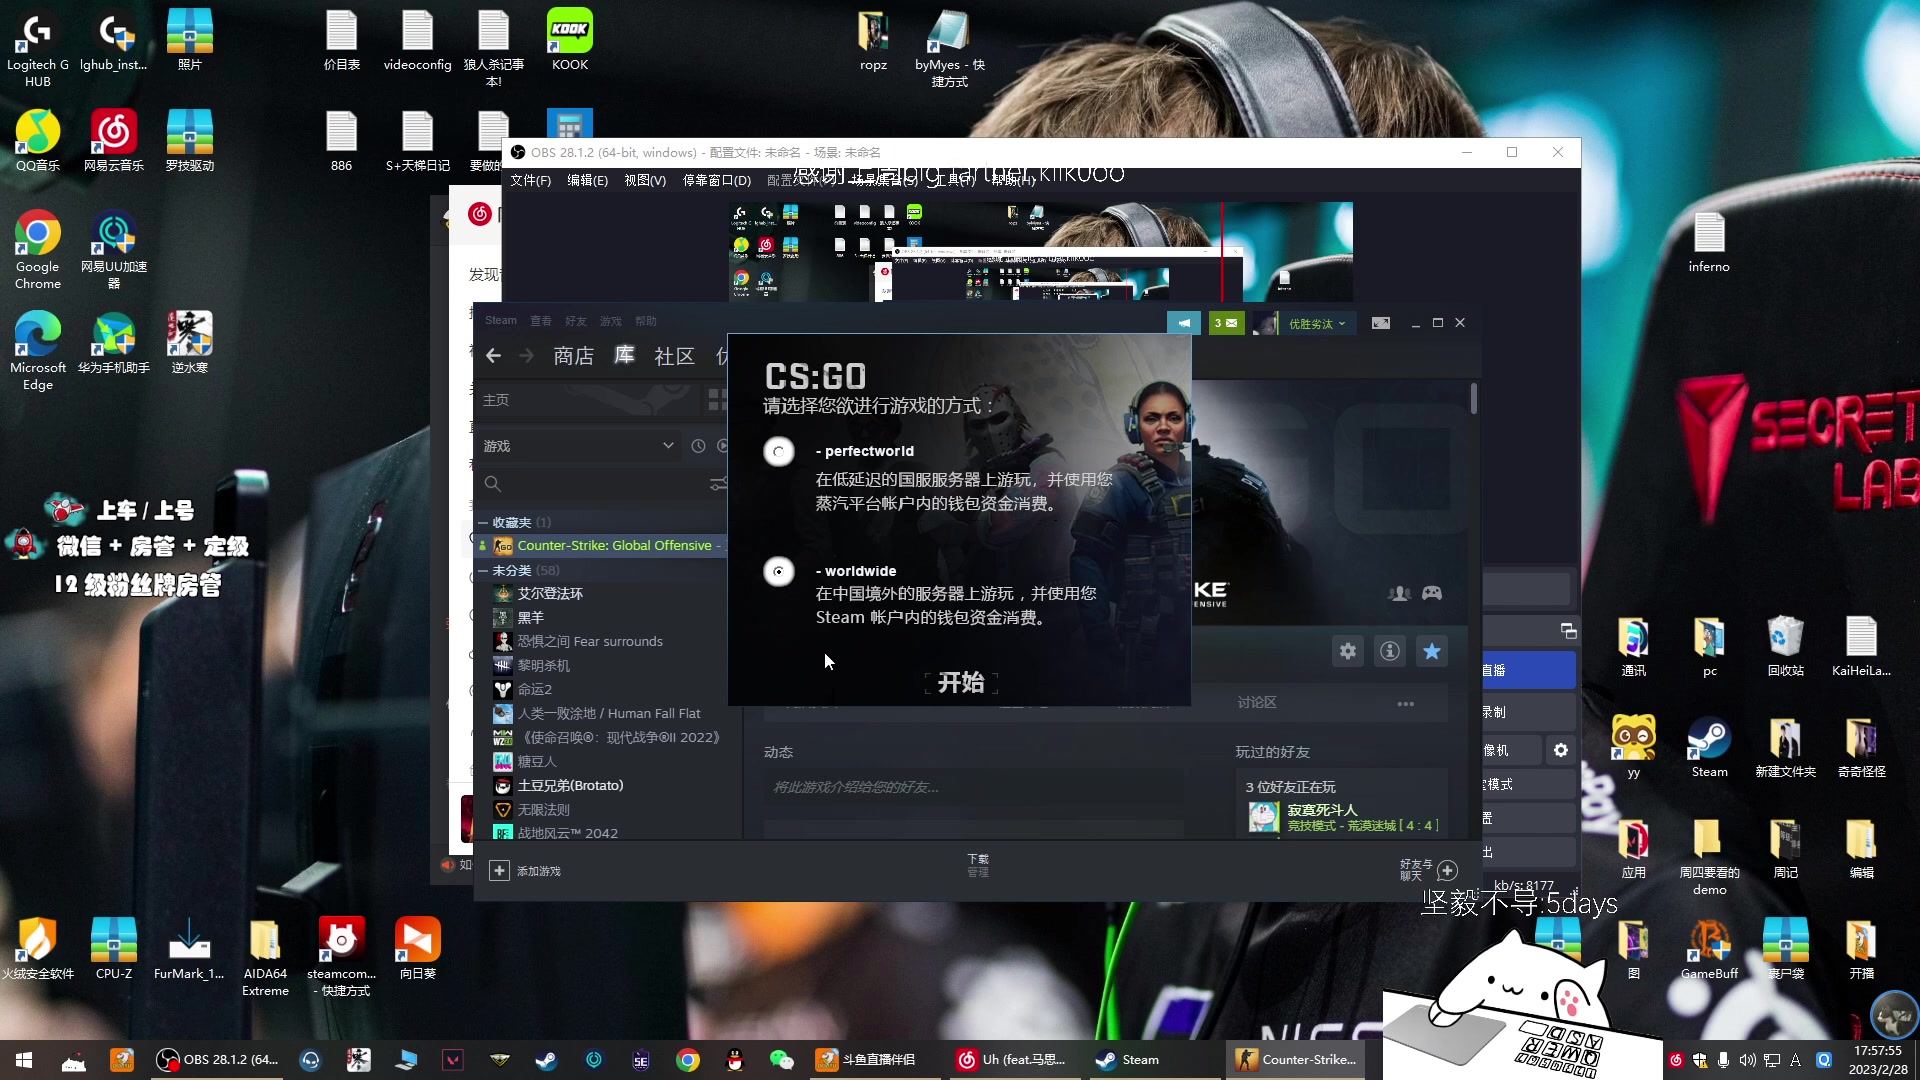The image size is (1920, 1080).
Task: Switch to the 库 library tab
Action: pyautogui.click(x=624, y=356)
